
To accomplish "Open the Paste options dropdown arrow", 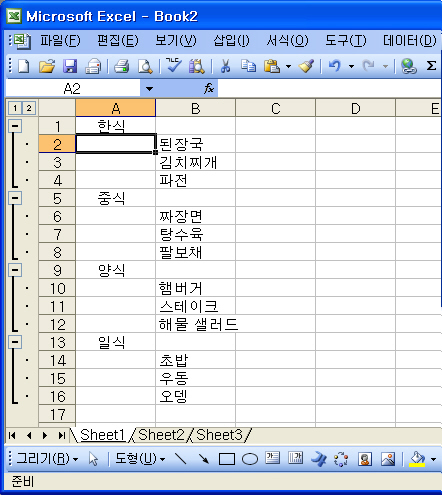I will coord(288,66).
